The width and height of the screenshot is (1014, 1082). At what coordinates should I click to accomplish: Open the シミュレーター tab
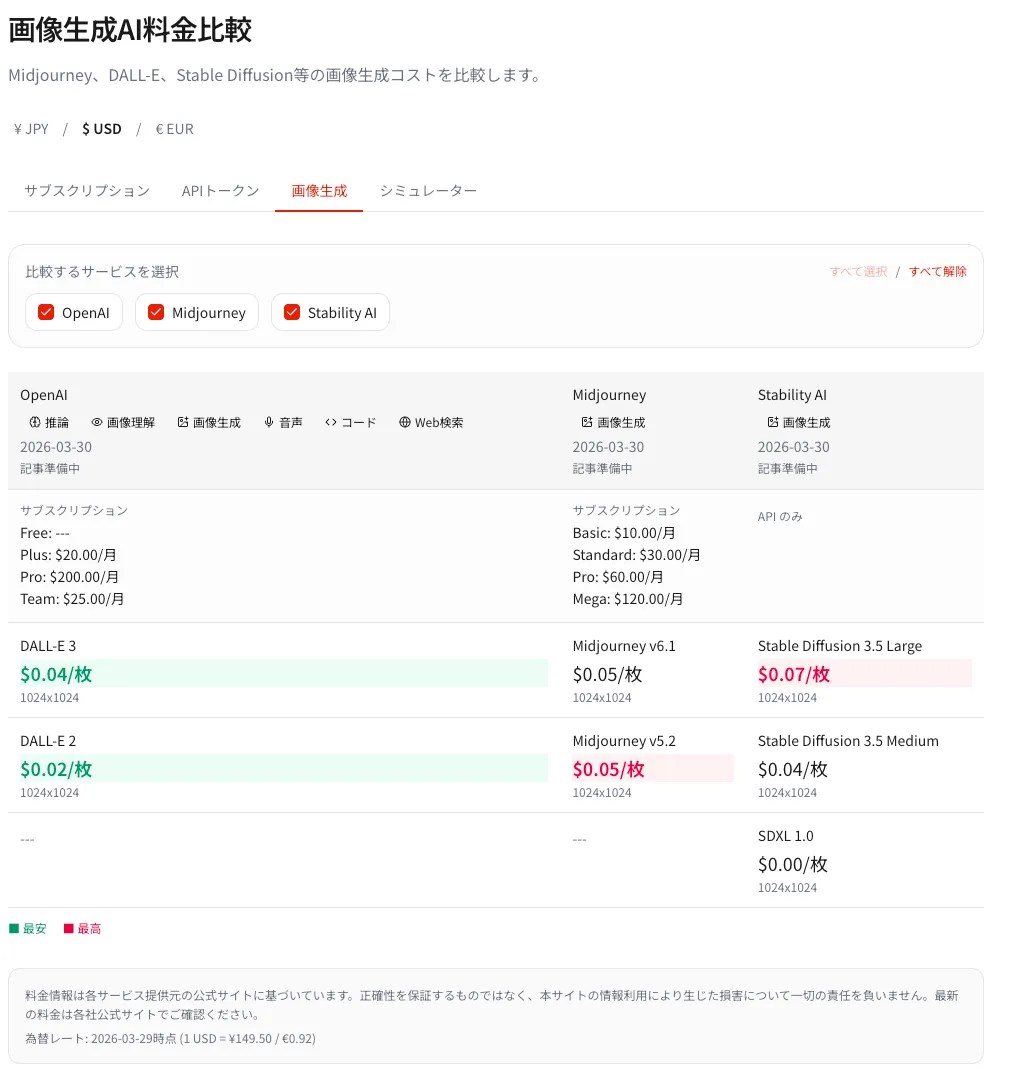[x=428, y=190]
